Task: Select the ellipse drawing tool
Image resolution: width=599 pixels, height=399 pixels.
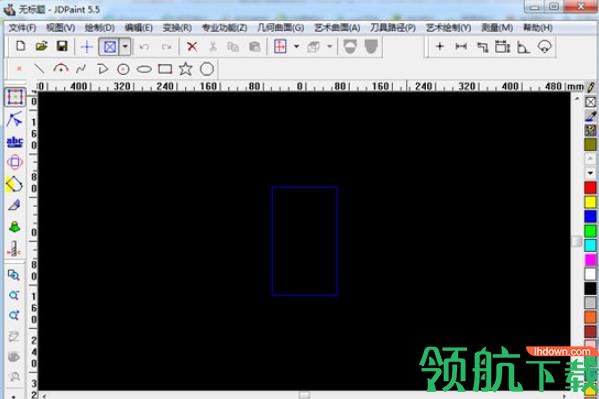Action: (144, 69)
